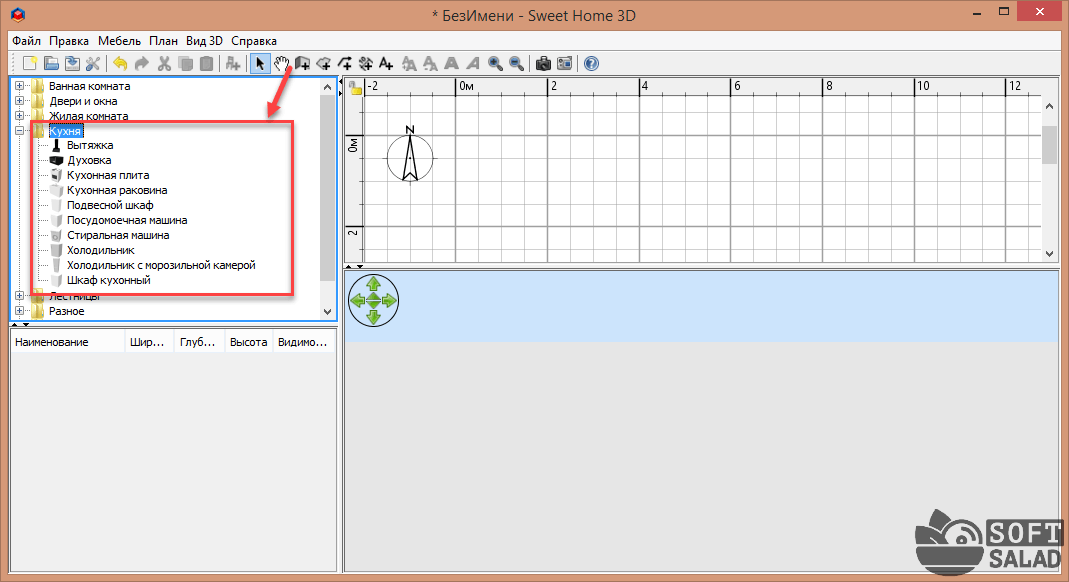Screen dimensions: 1069x582
Task: Open the Вид 3D menu
Action: (204, 41)
